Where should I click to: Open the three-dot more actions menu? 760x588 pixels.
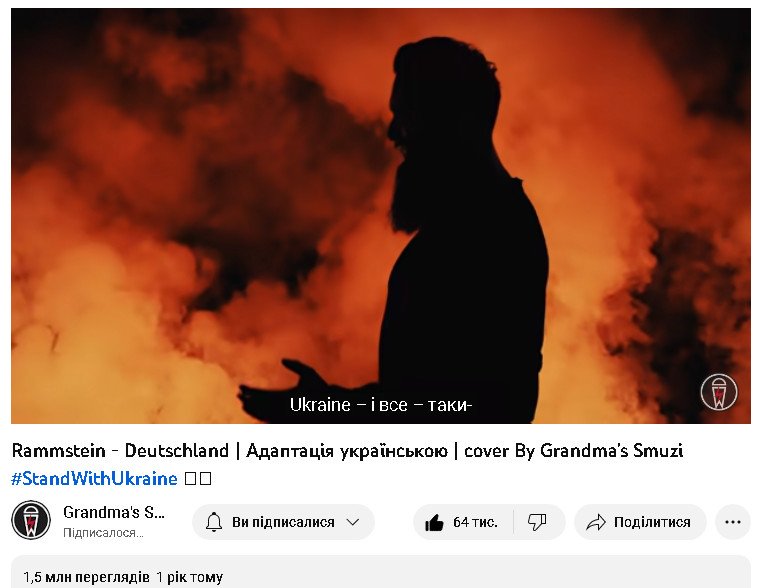(733, 522)
